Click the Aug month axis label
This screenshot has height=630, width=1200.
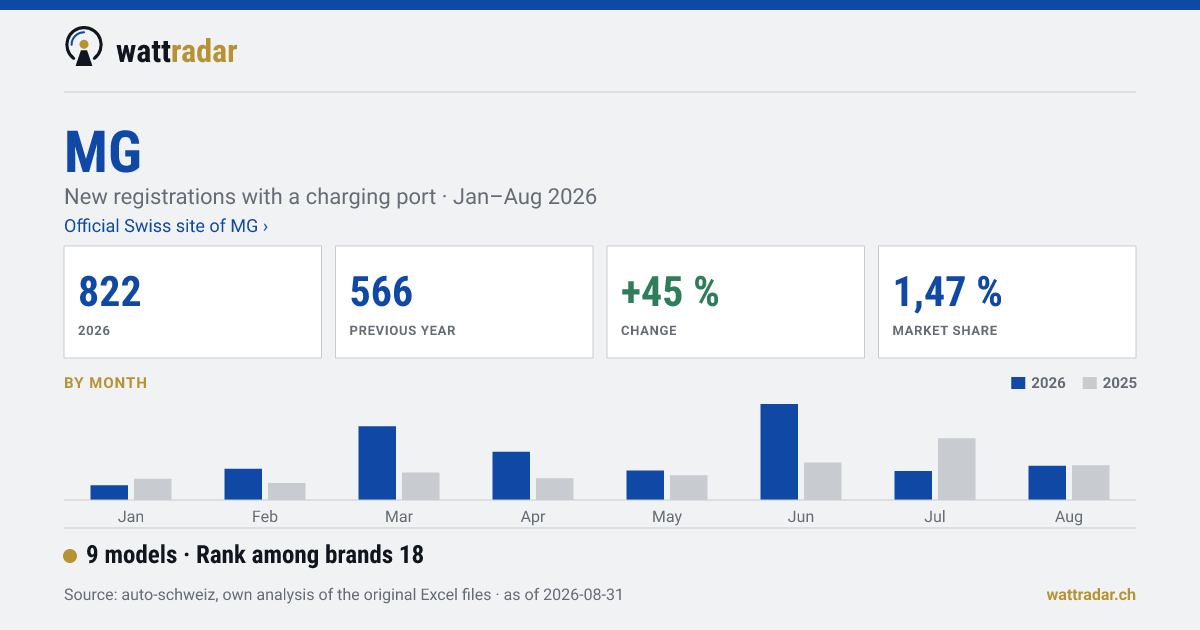tap(1069, 517)
